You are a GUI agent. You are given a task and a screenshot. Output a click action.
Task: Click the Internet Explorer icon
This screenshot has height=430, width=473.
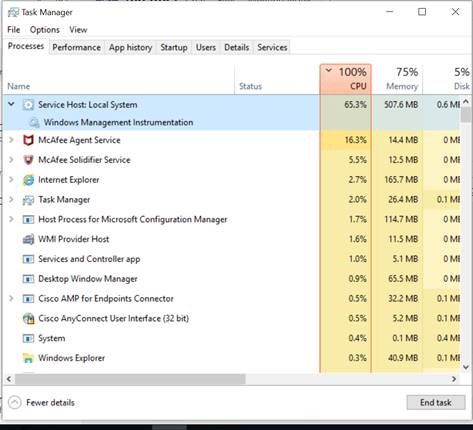click(28, 180)
